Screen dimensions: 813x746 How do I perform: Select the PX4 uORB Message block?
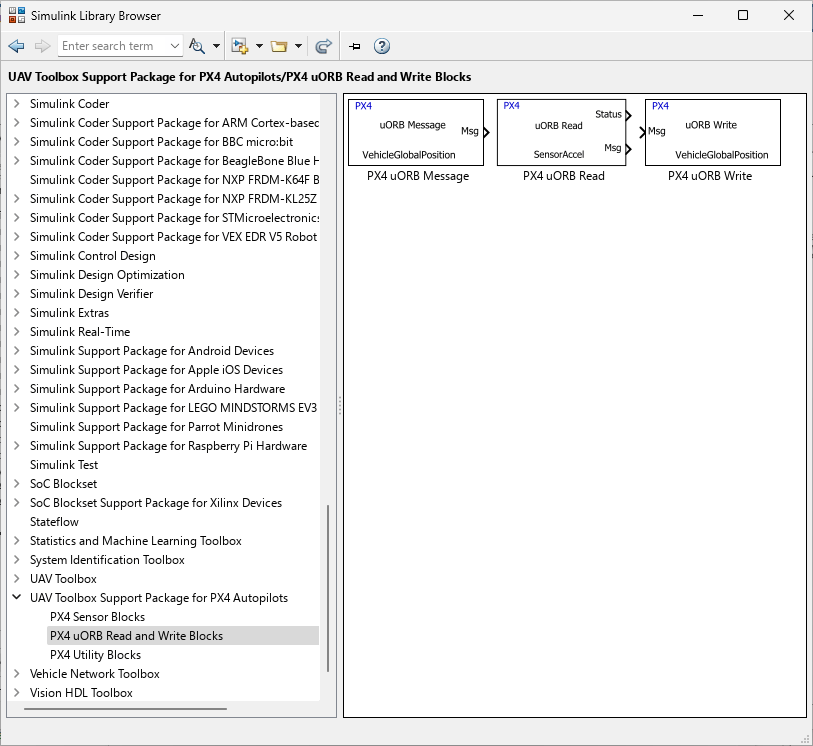click(416, 133)
